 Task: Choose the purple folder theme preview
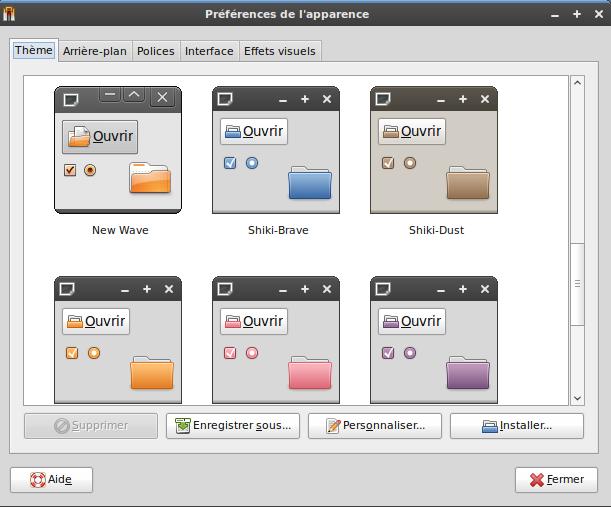pyautogui.click(x=434, y=340)
